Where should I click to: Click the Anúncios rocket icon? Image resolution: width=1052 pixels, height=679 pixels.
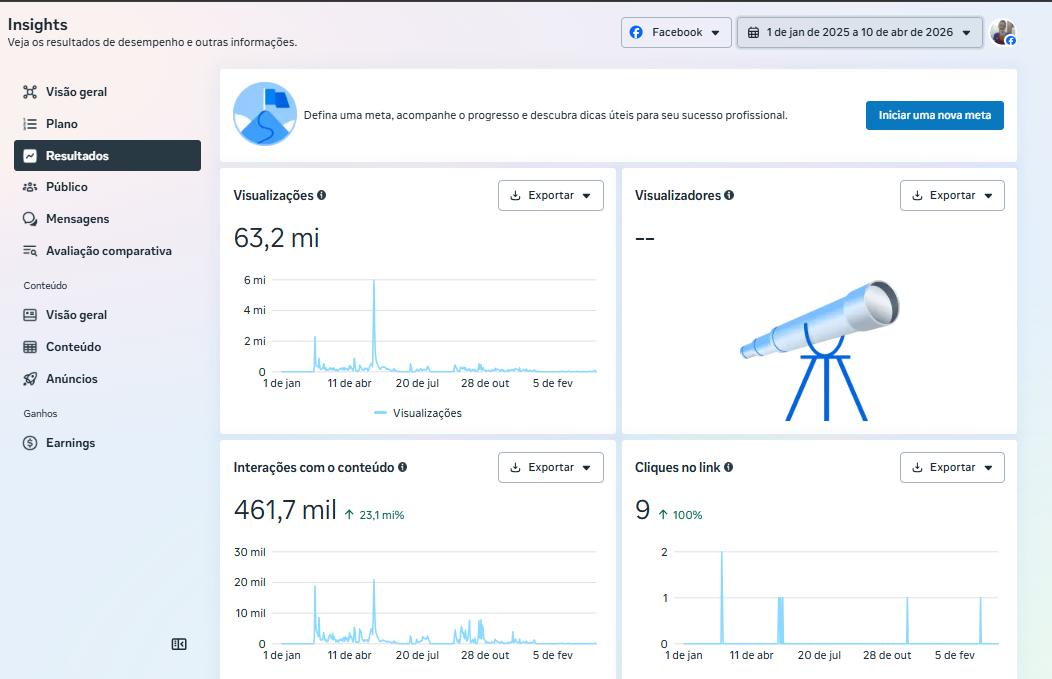pyautogui.click(x=30, y=379)
